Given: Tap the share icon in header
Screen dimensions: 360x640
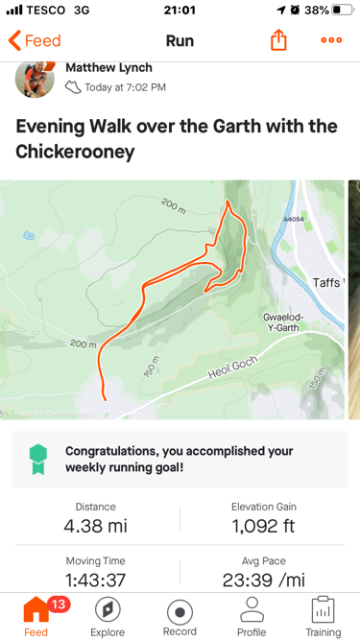Looking at the screenshot, I should [x=279, y=40].
